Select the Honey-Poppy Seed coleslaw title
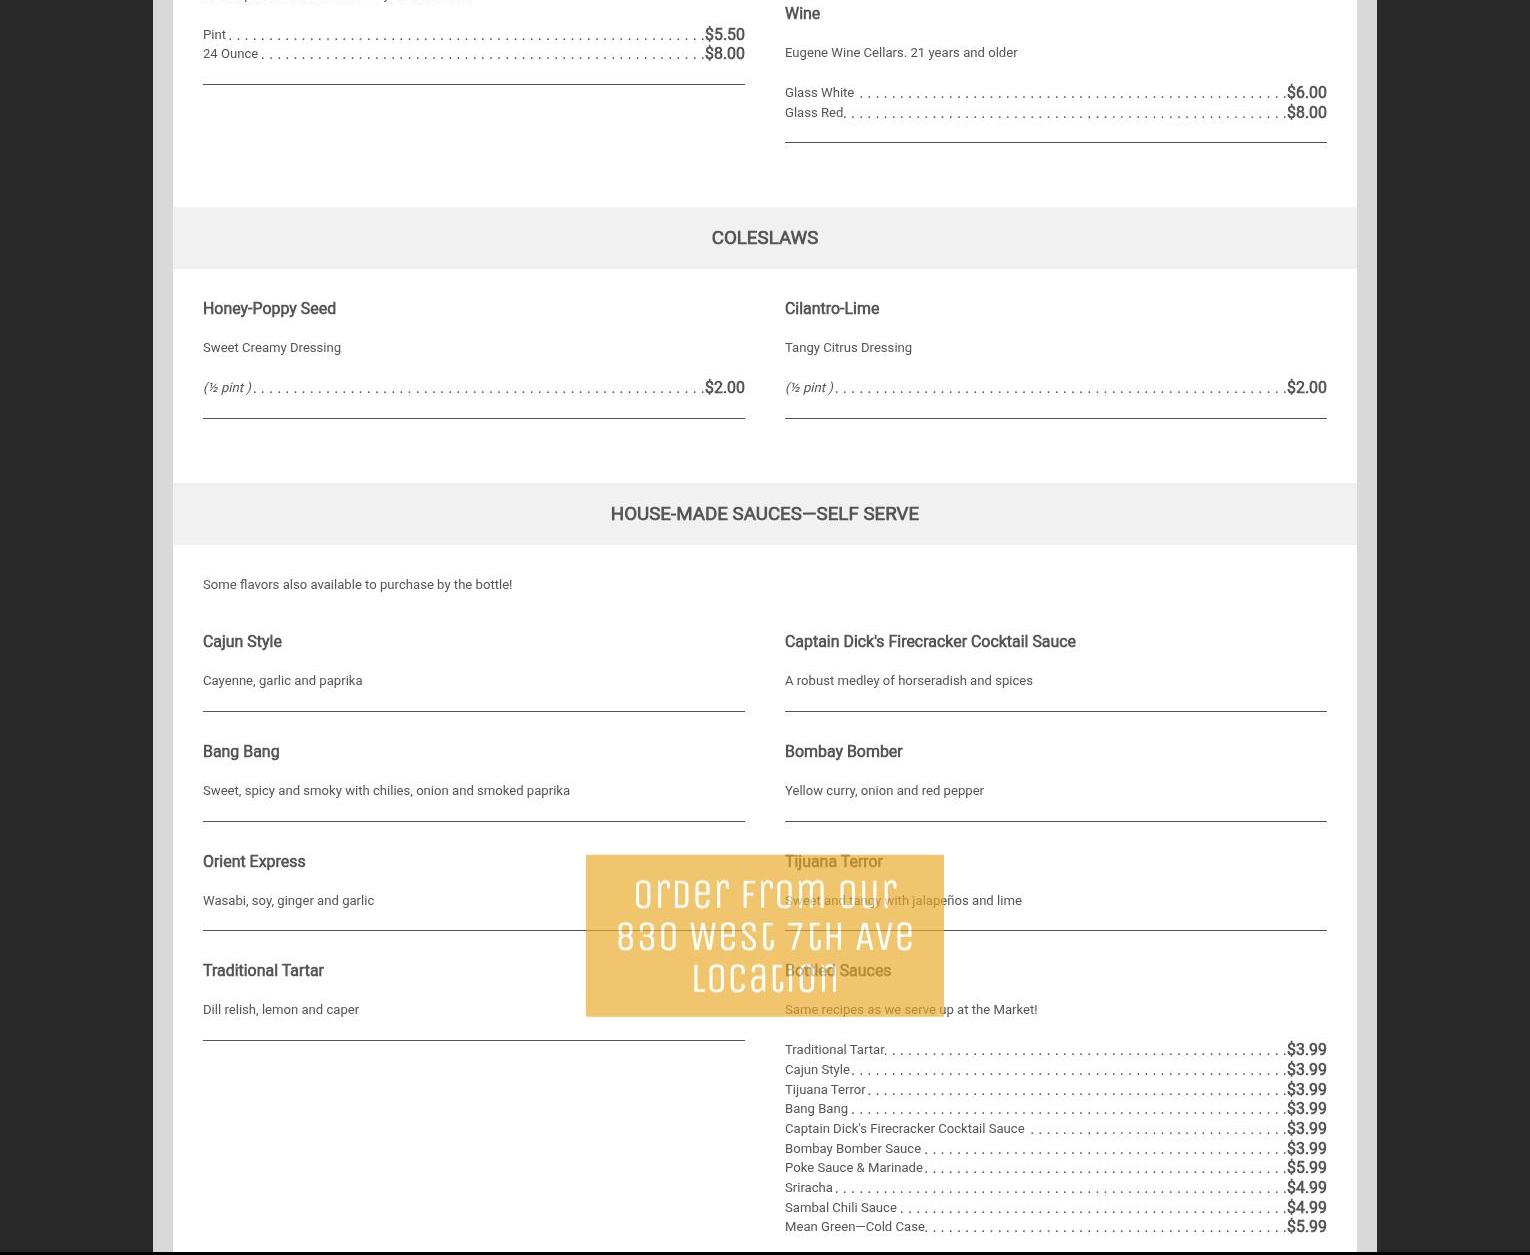Screen dimensions: 1530x1255 click(x=269, y=309)
